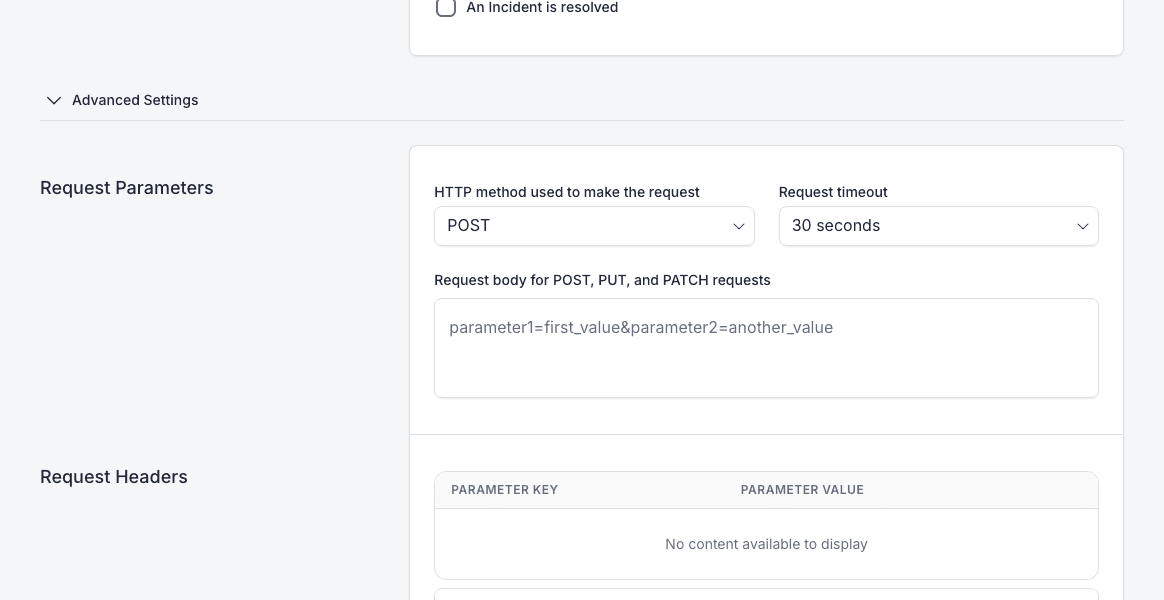Click the Request Headers section heading

[x=114, y=477]
